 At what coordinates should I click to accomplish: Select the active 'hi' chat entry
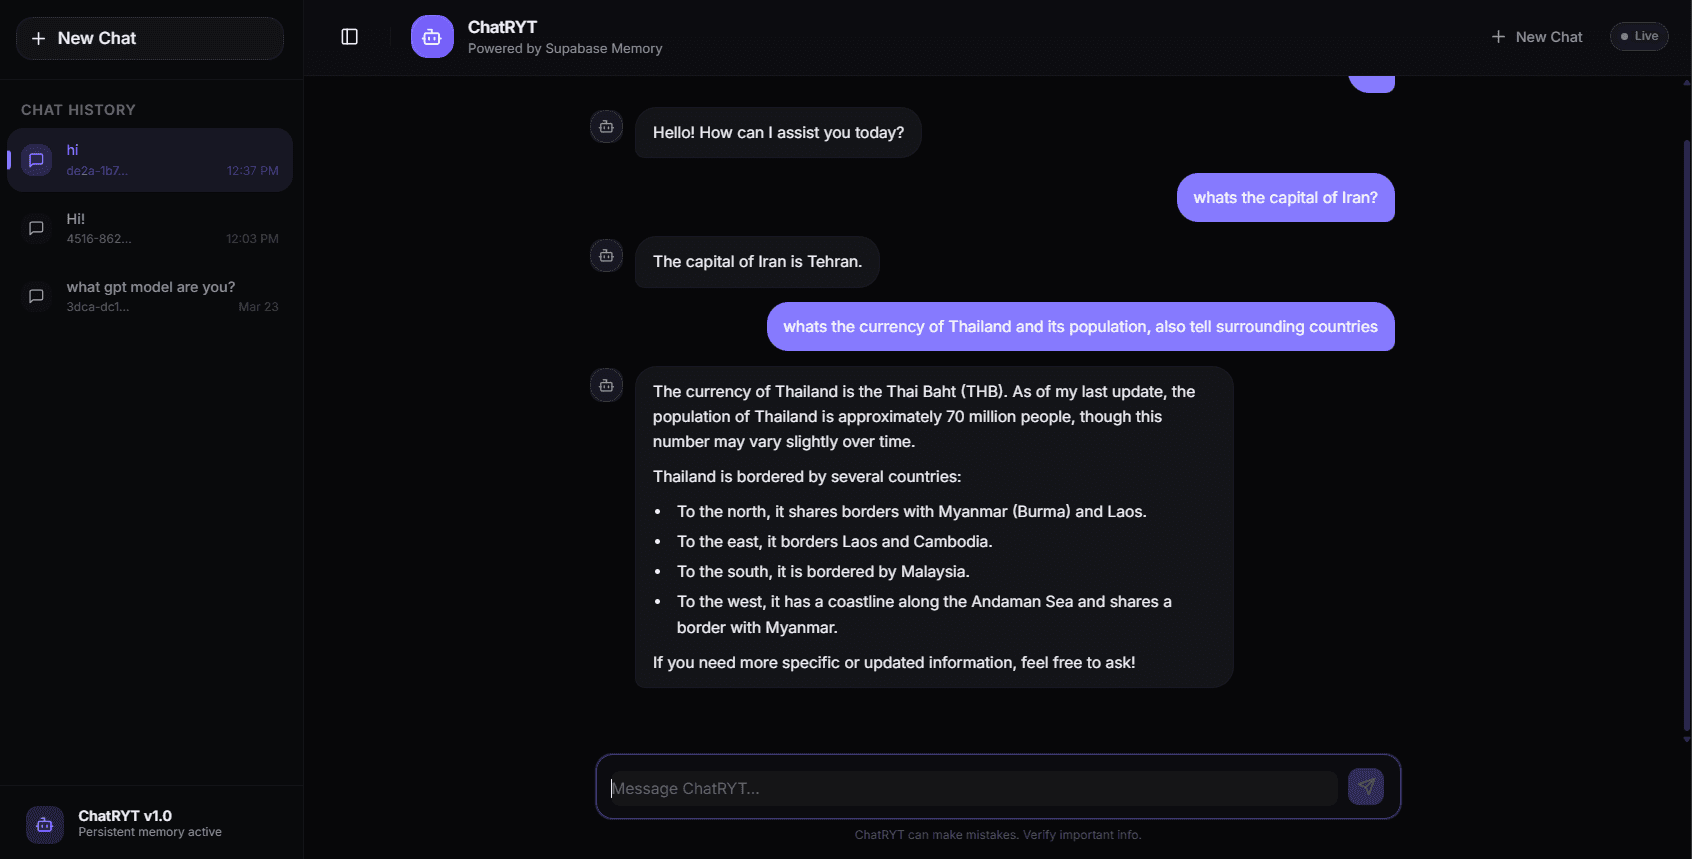coord(150,159)
